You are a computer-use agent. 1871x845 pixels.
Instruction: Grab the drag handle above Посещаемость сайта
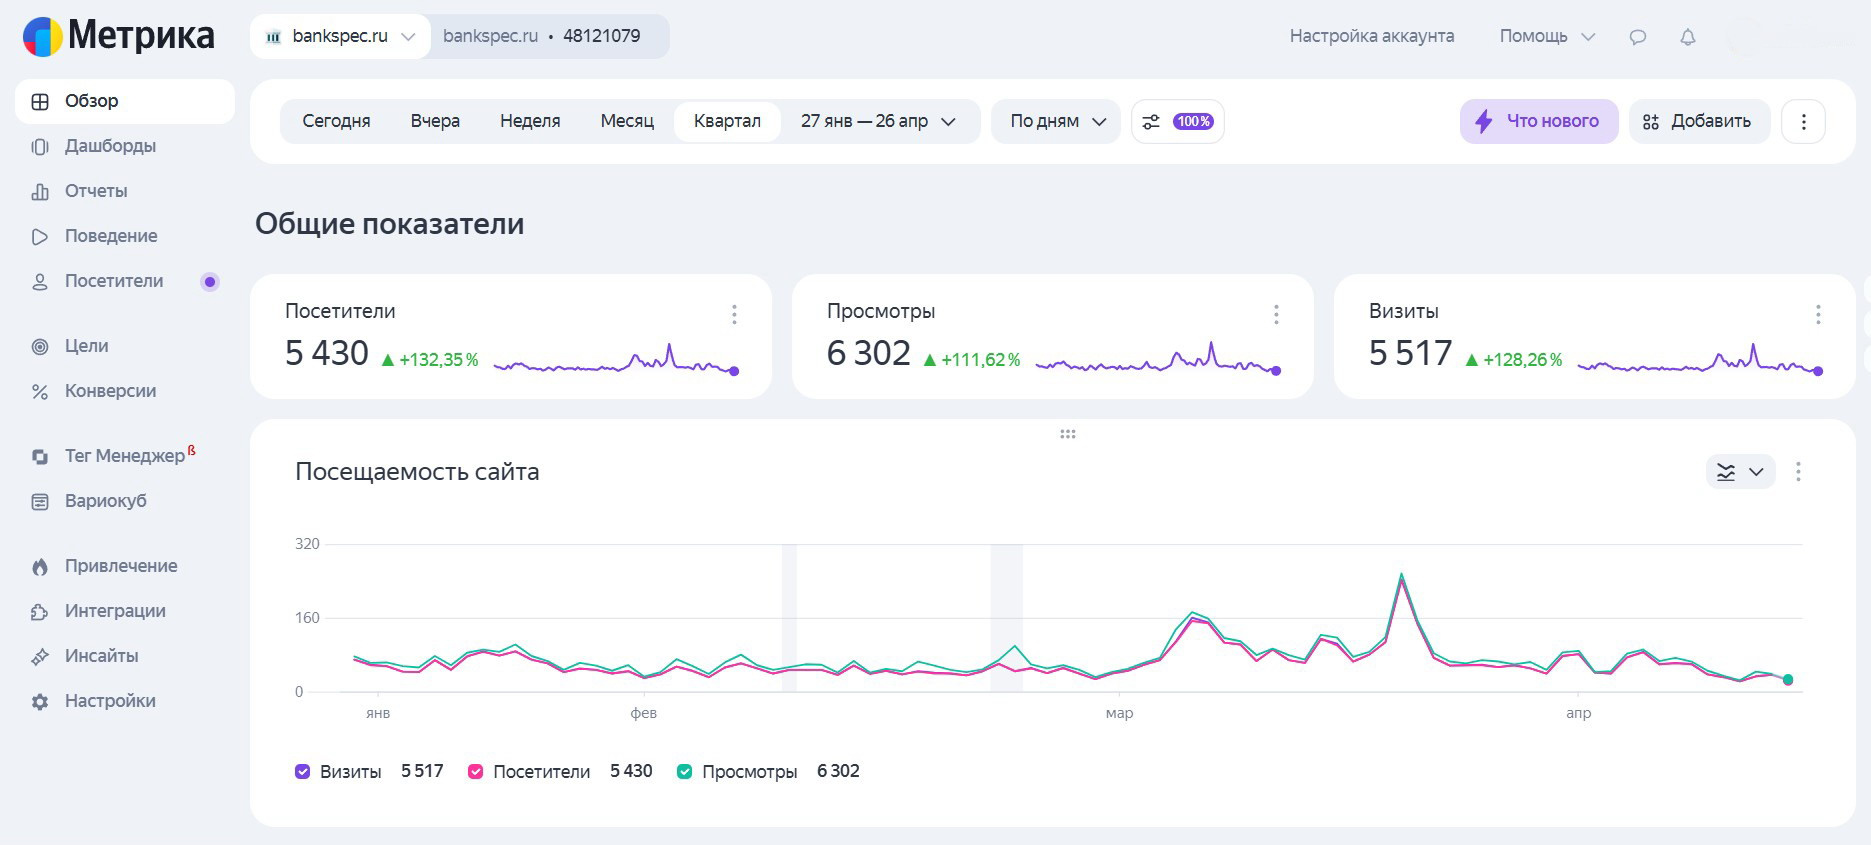[x=1067, y=434]
